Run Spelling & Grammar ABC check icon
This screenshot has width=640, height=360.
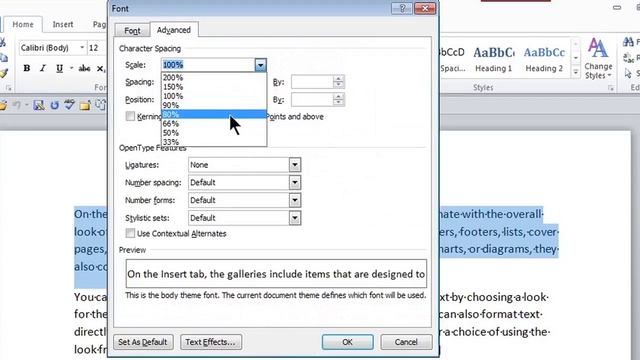[x=69, y=105]
